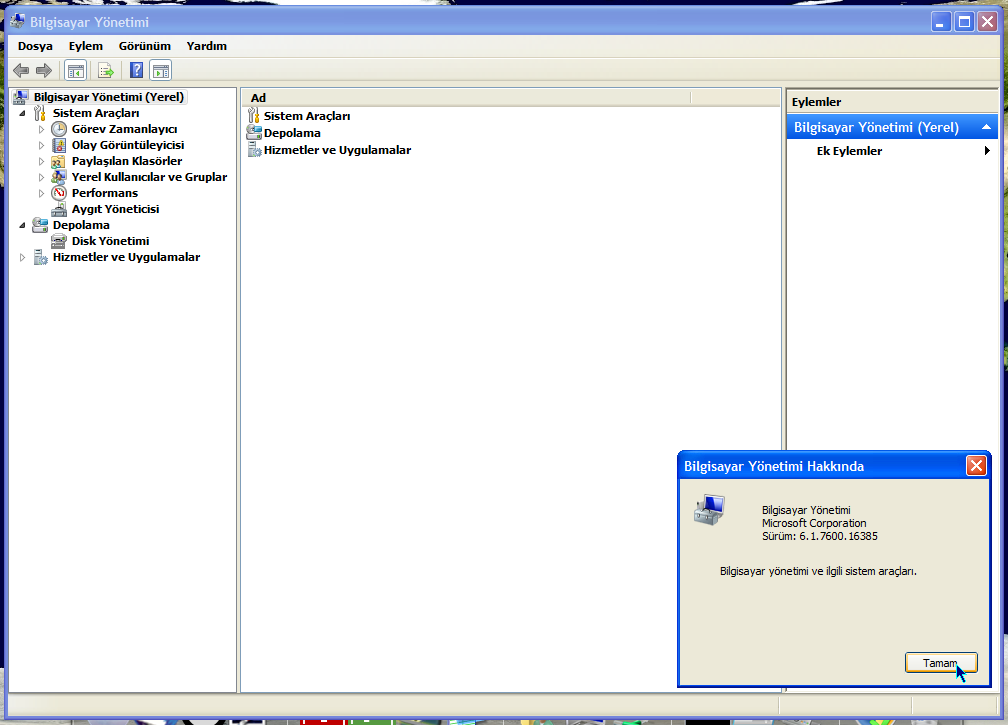1008x725 pixels.
Task: Click the Hizmetler ve Uygulamalar icon in the center list
Action: click(x=254, y=150)
